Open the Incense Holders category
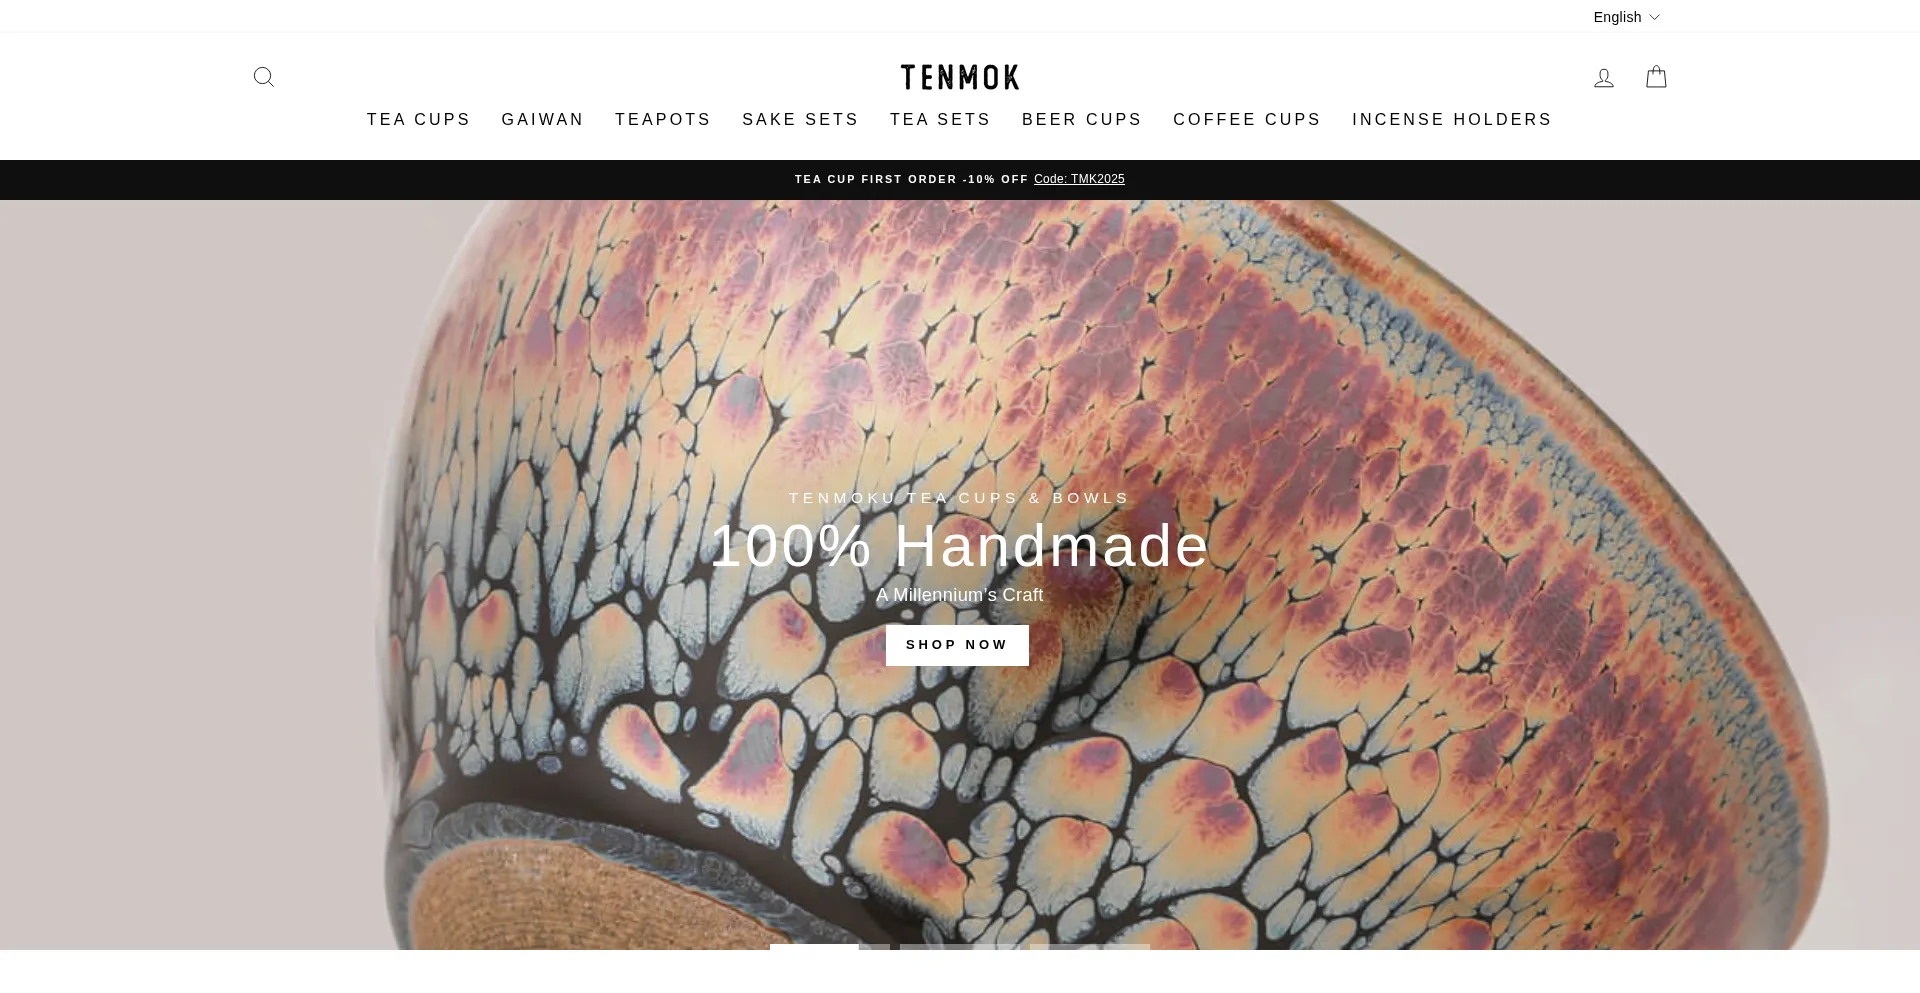 [1452, 120]
